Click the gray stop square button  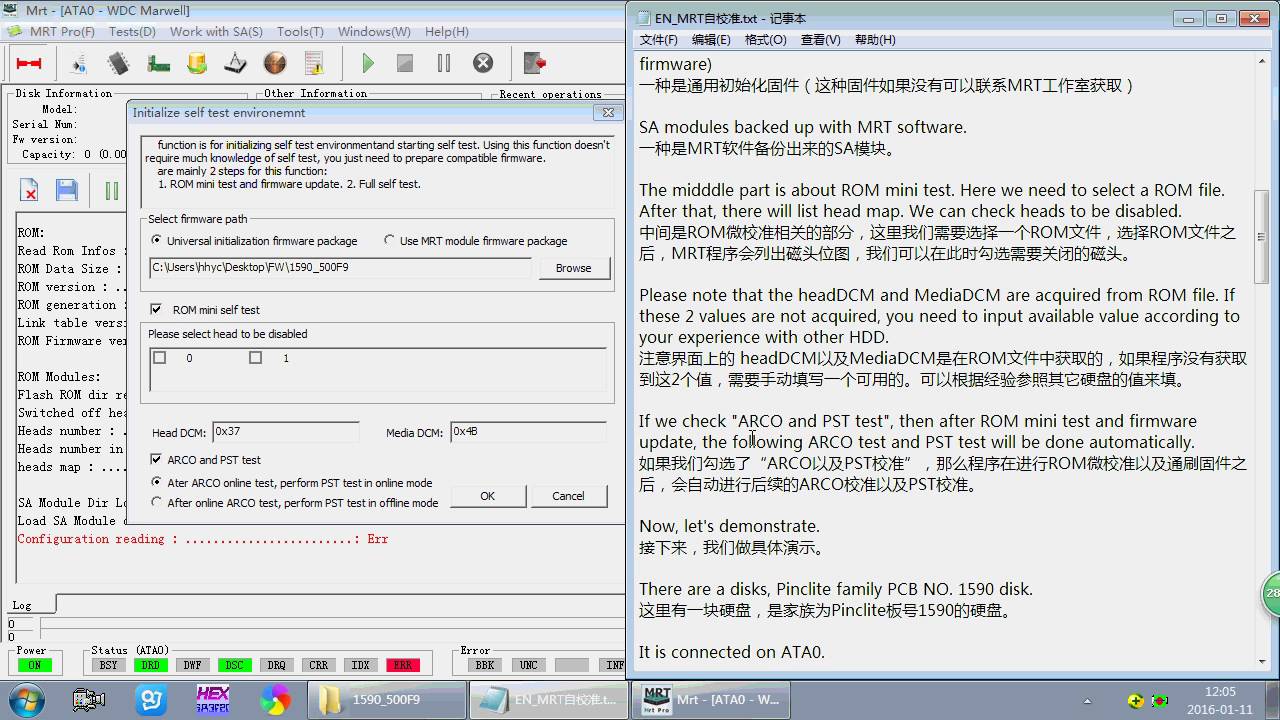[405, 63]
